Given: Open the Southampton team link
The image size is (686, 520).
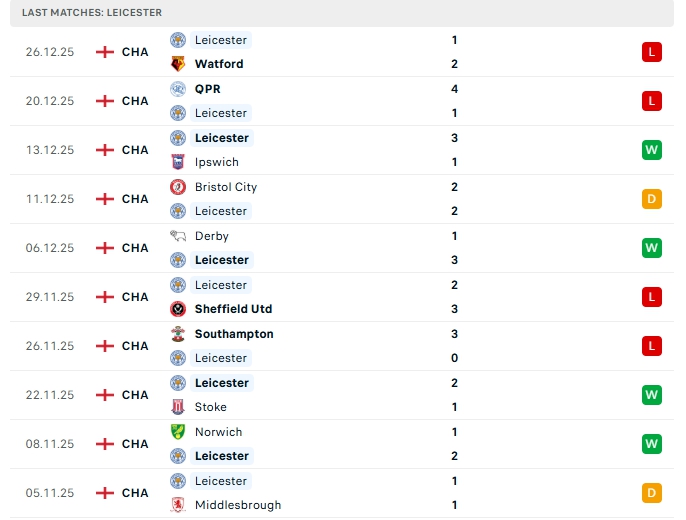Looking at the screenshot, I should pyautogui.click(x=234, y=334).
